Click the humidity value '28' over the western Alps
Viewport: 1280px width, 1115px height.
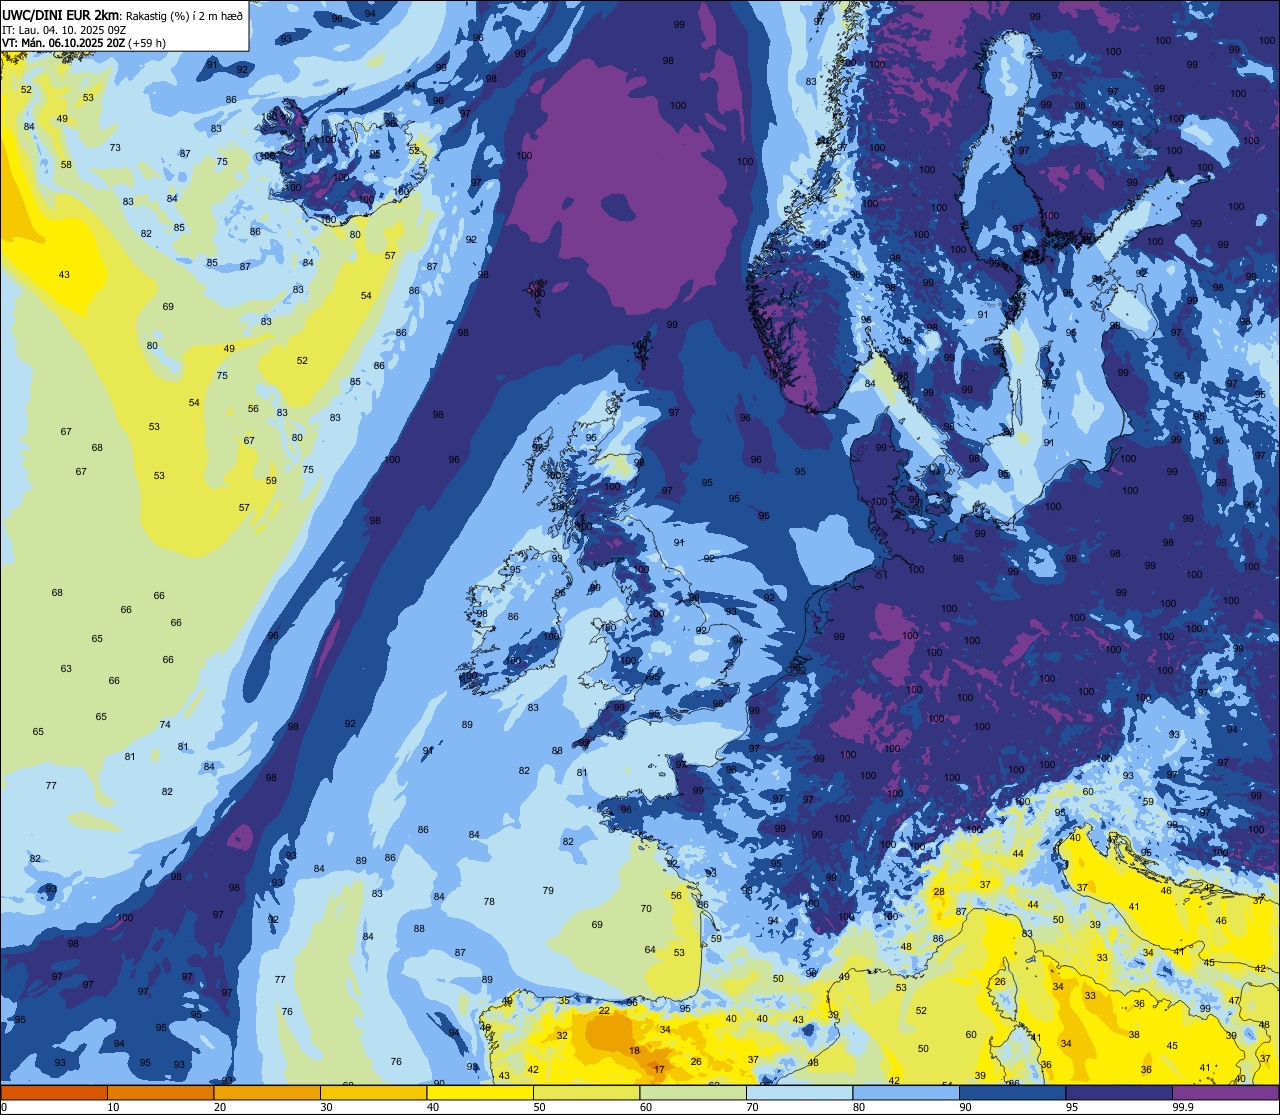click(x=939, y=892)
